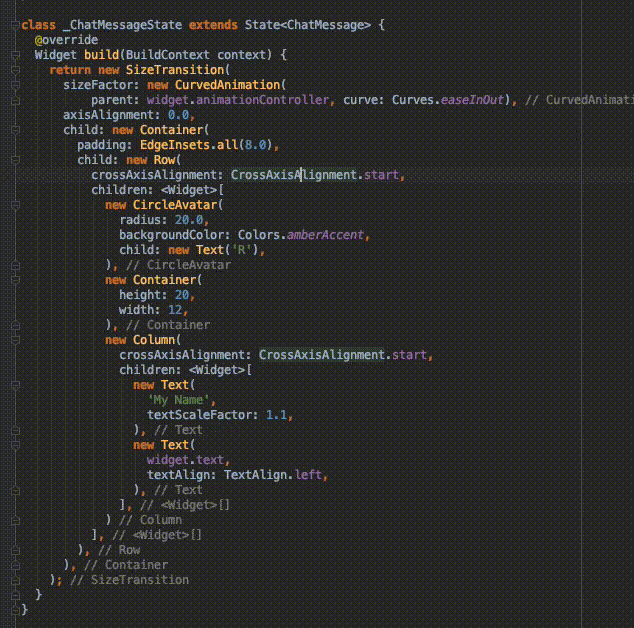This screenshot has width=634, height=628.
Task: Click the '0.0' axisAlignment value
Action: click(178, 115)
